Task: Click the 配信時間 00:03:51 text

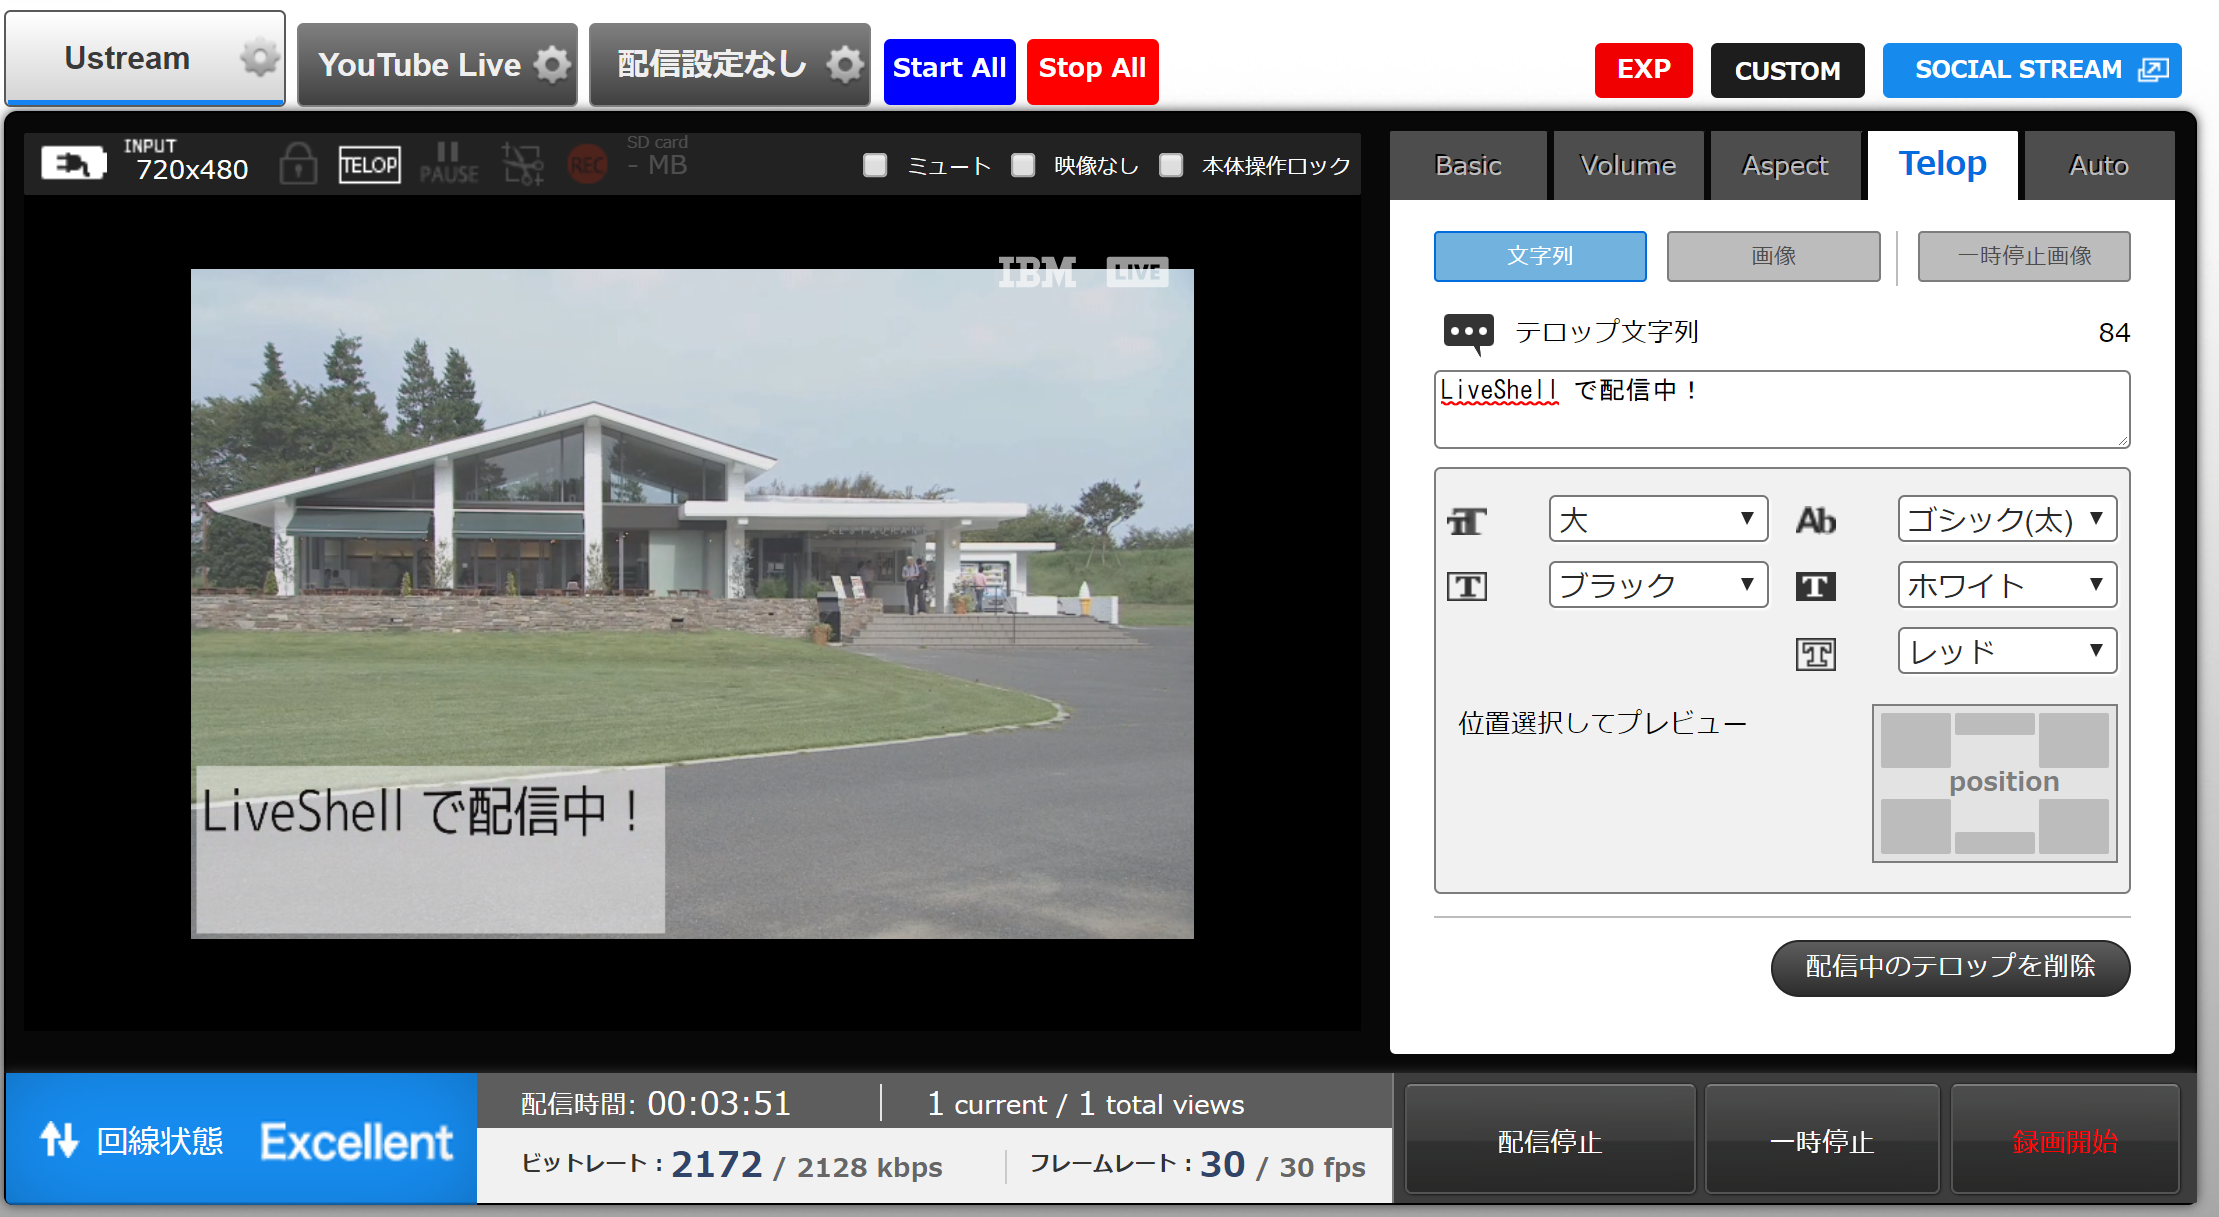Action: (656, 1104)
